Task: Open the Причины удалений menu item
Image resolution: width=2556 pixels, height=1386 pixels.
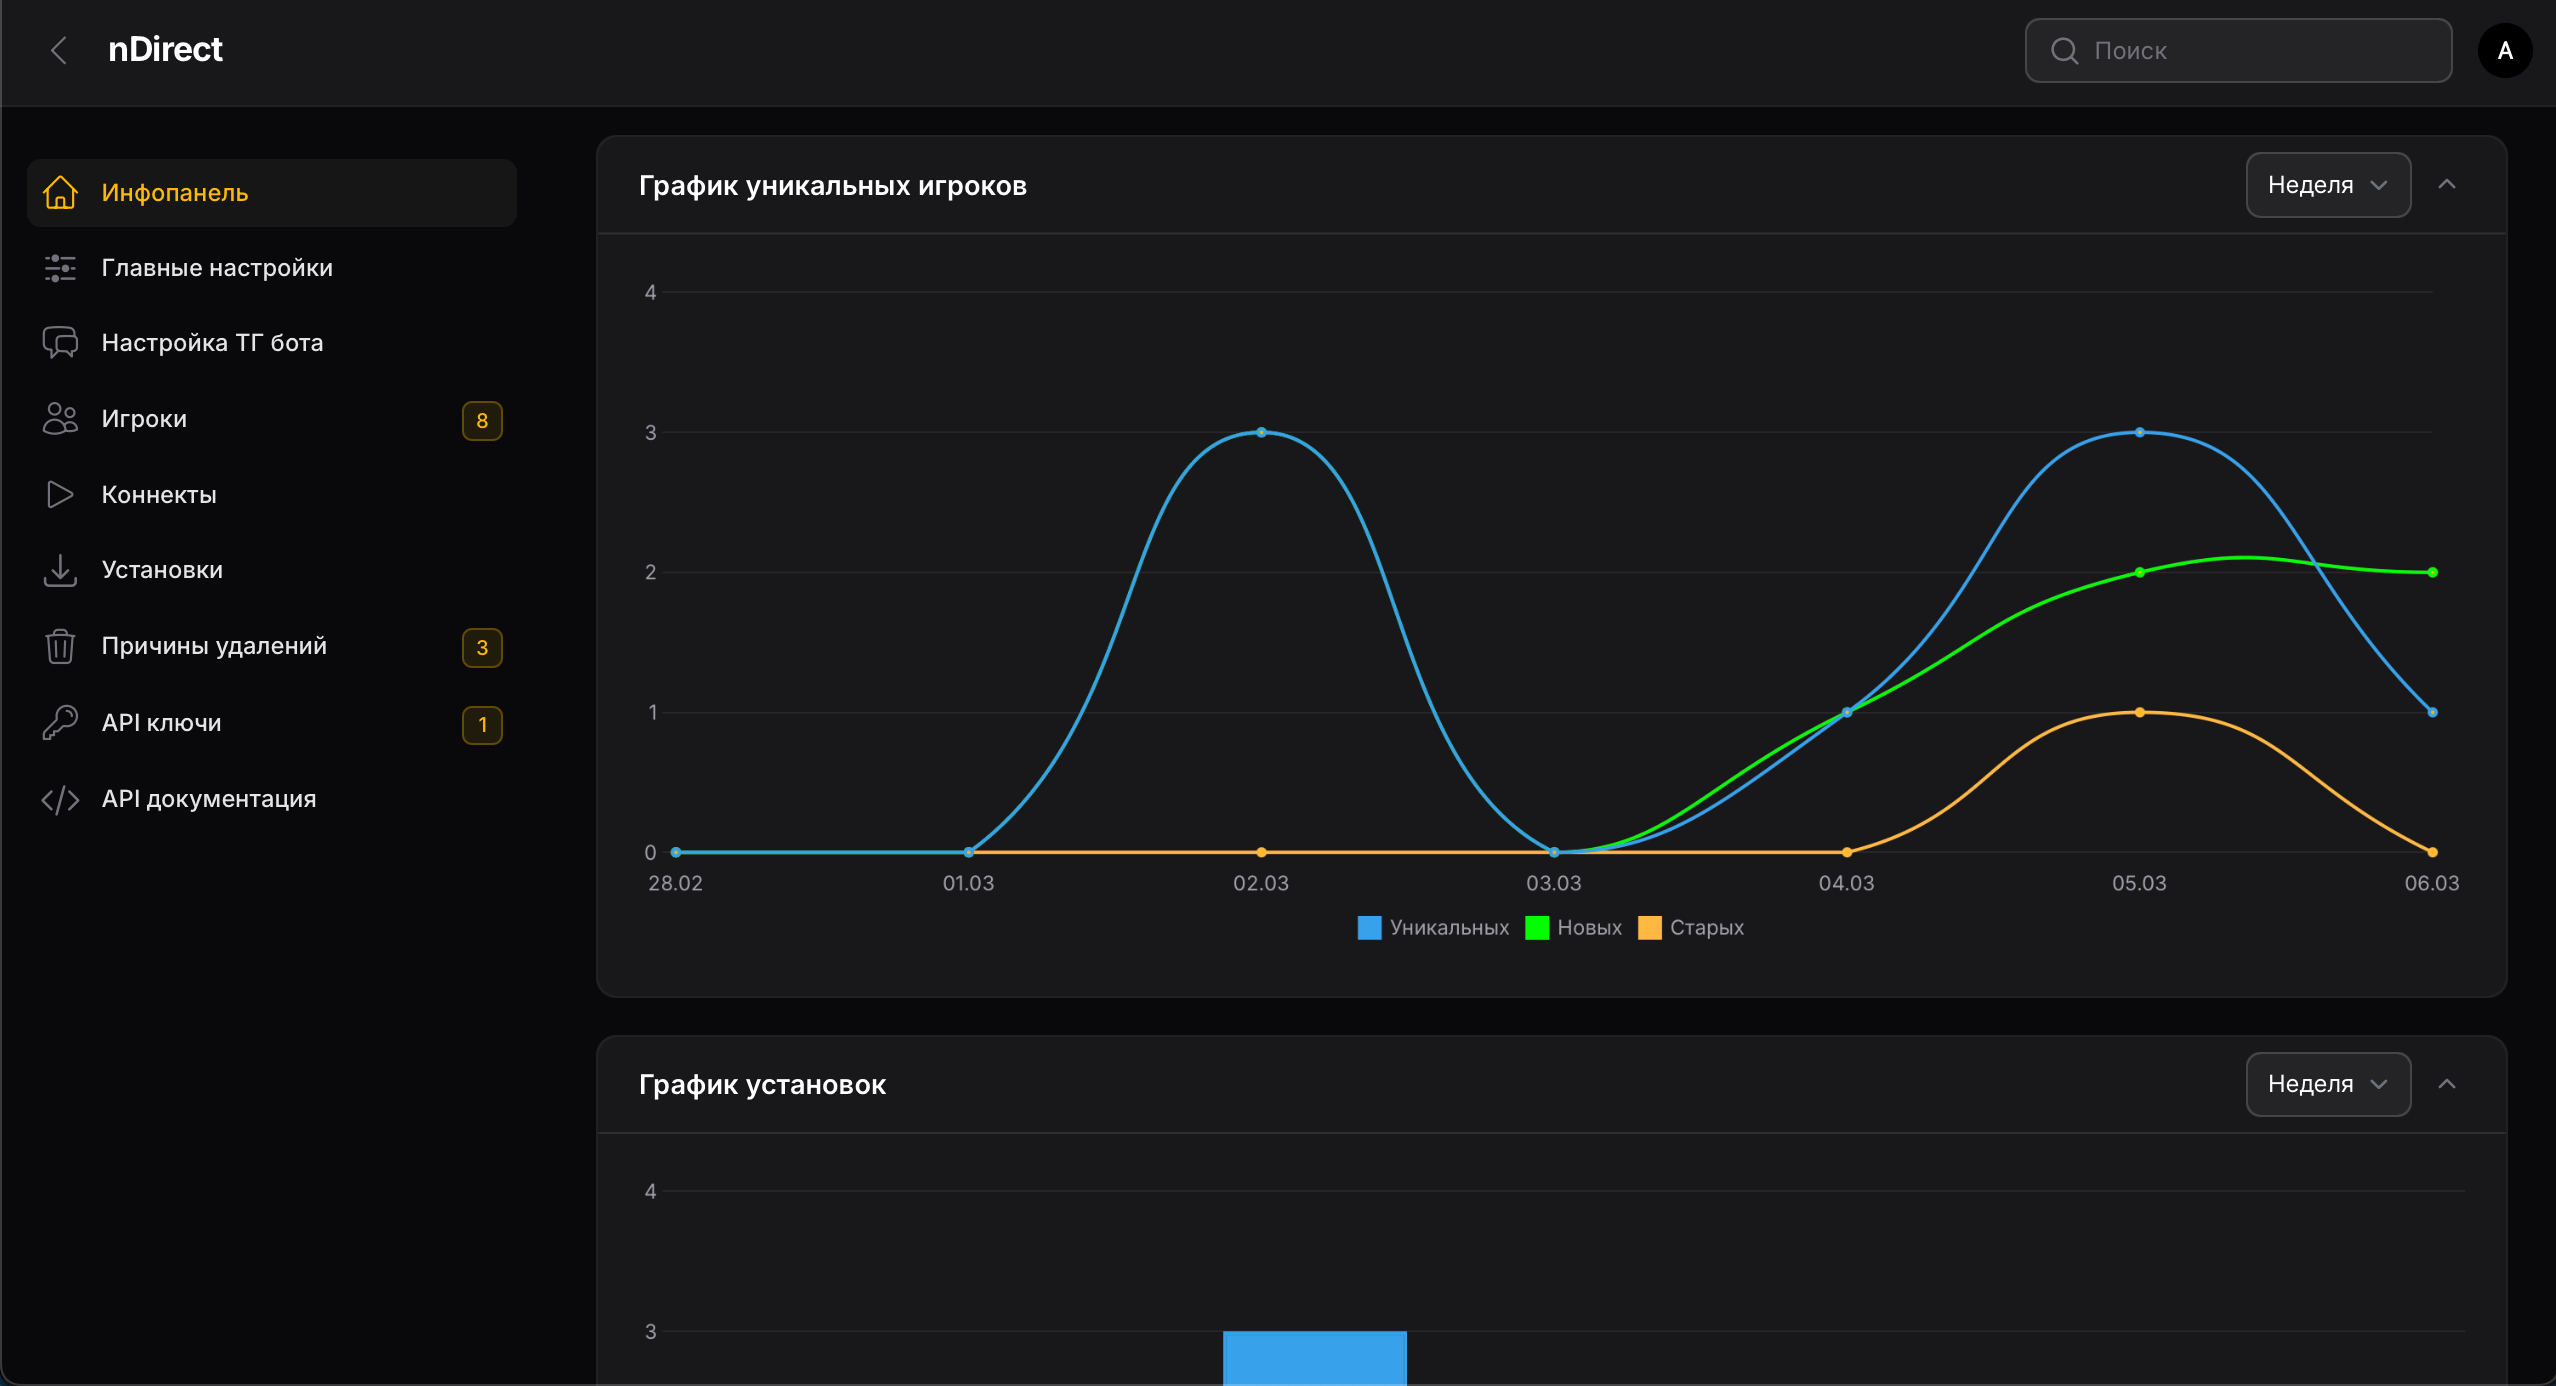Action: [x=214, y=646]
